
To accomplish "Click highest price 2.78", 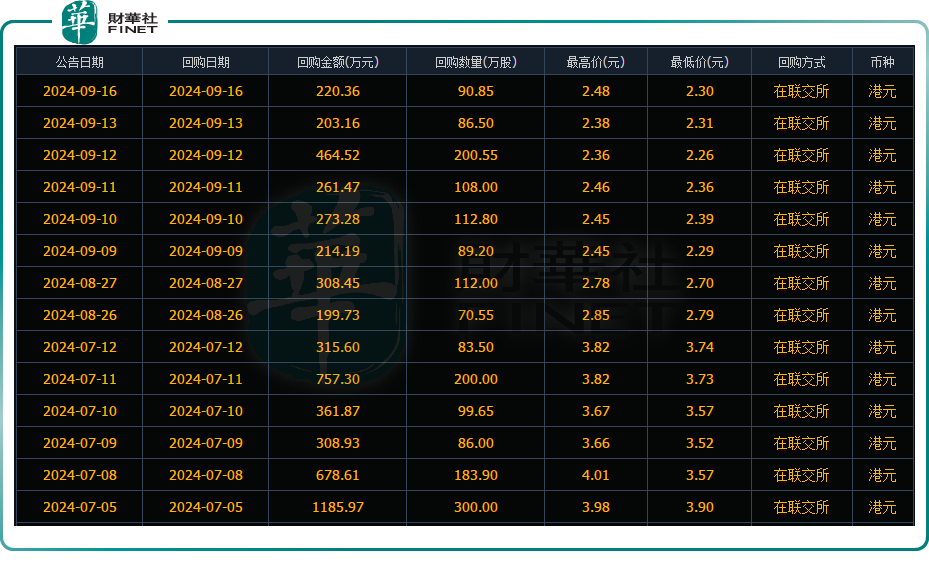I will [596, 283].
